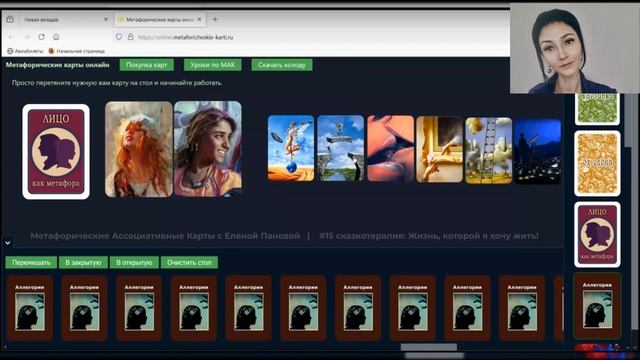Image resolution: width=640 pixels, height=360 pixels.
Task: Click the В открытую button
Action: [x=134, y=262]
